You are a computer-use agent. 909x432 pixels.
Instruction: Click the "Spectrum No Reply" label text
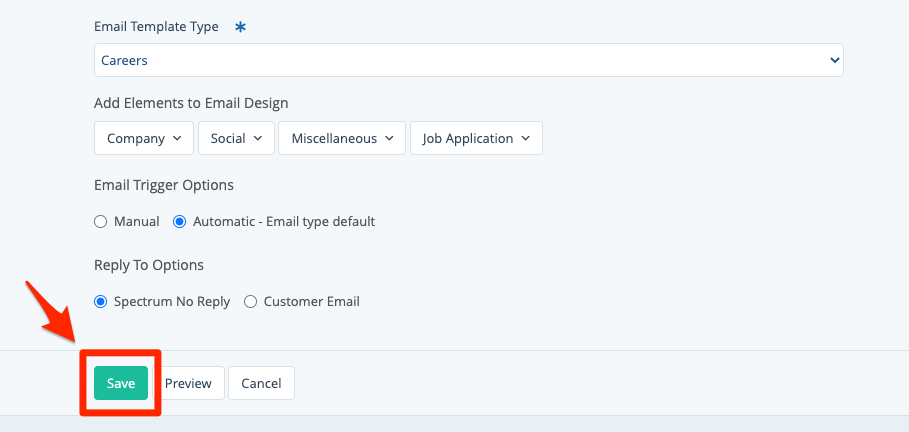coord(172,301)
